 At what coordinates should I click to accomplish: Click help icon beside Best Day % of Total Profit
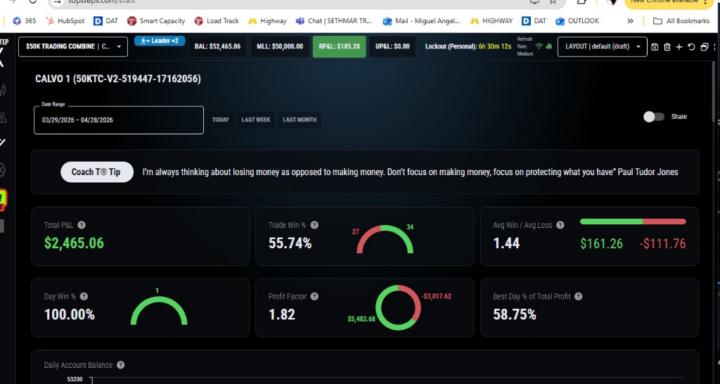(578, 297)
